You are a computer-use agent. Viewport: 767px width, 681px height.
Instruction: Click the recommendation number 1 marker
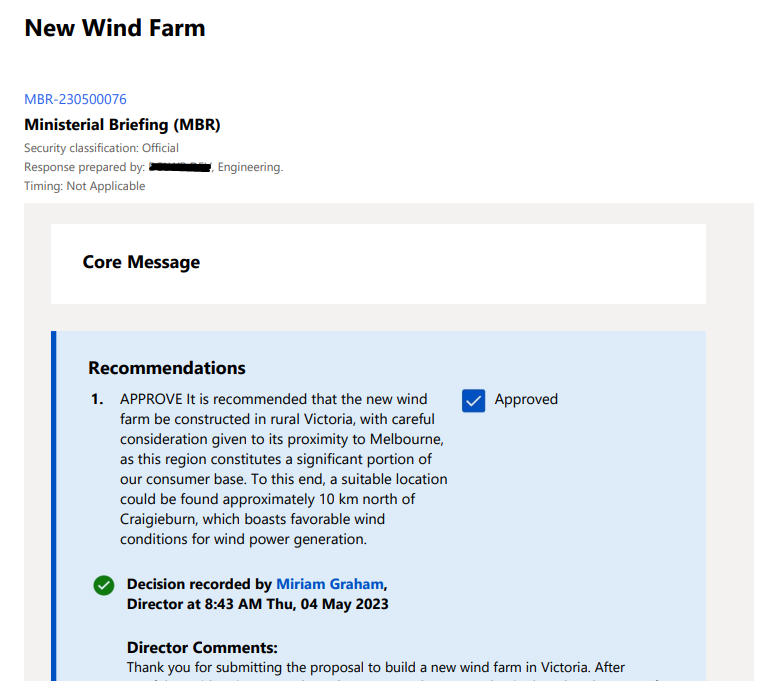(97, 399)
